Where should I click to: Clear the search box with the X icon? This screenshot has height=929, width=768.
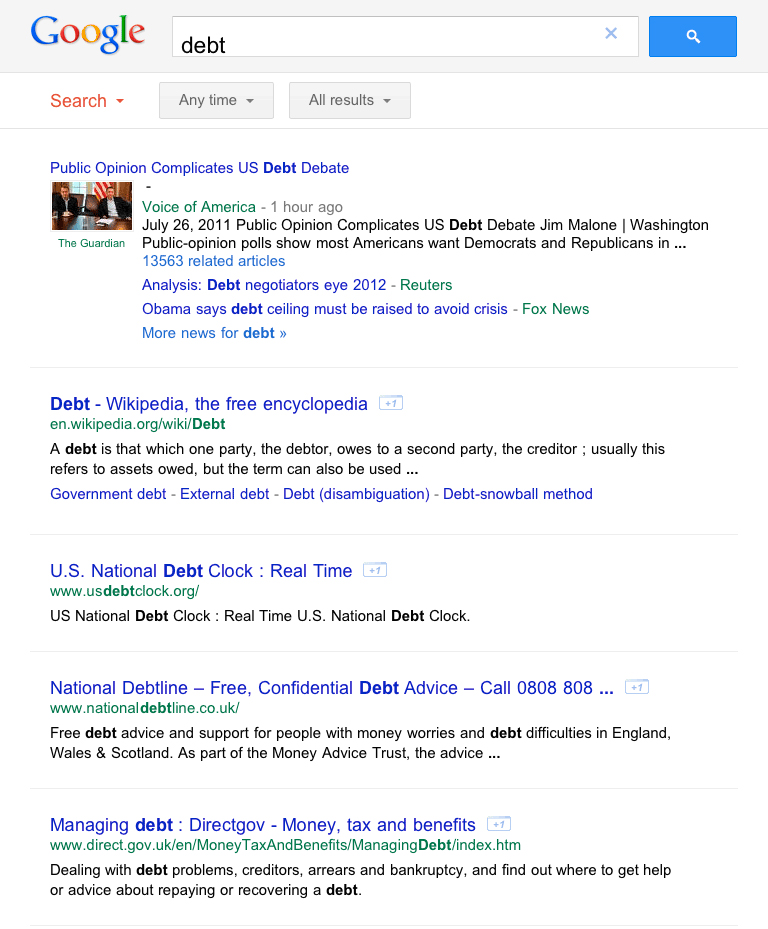pyautogui.click(x=611, y=33)
